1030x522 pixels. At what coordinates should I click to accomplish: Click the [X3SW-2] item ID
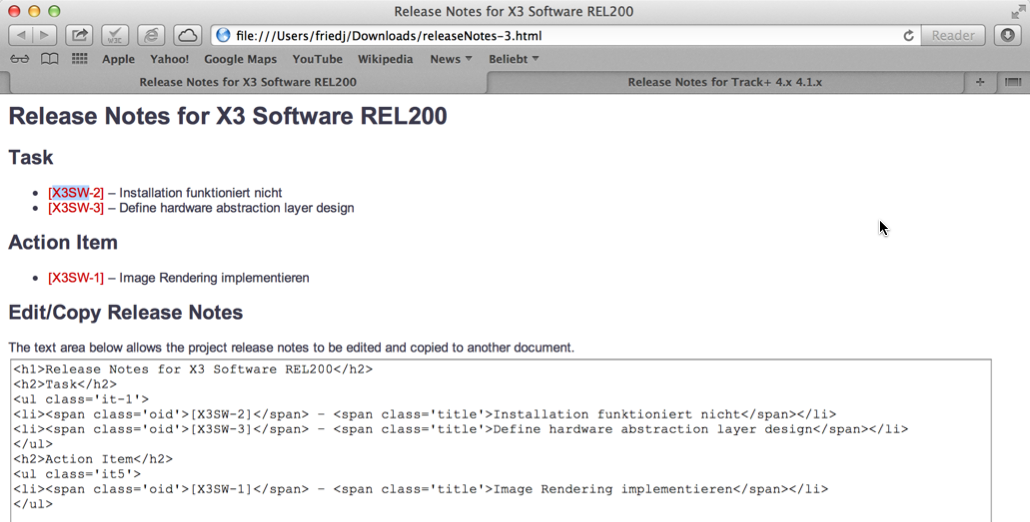coord(76,193)
